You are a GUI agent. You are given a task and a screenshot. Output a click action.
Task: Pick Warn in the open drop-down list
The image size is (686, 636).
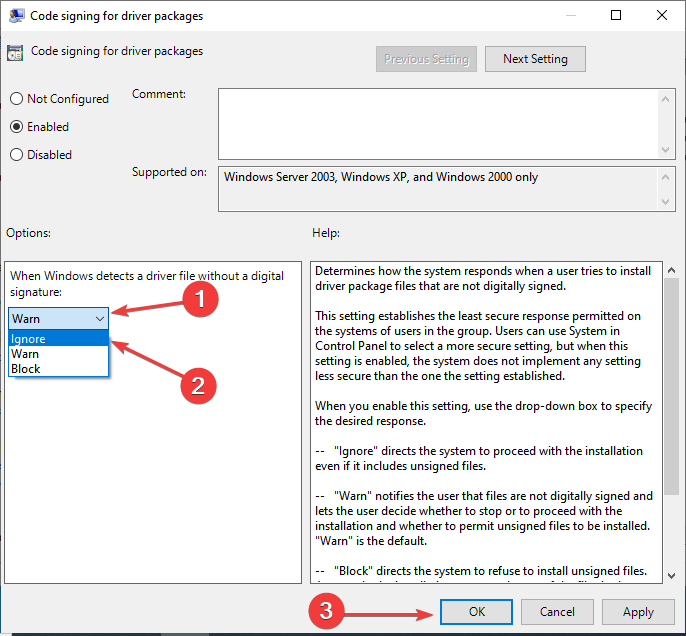click(x=26, y=353)
